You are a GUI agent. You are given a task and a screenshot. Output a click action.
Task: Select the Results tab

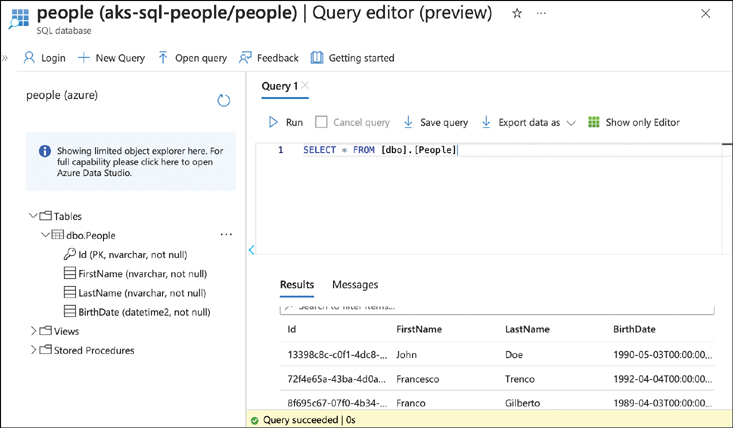point(297,285)
